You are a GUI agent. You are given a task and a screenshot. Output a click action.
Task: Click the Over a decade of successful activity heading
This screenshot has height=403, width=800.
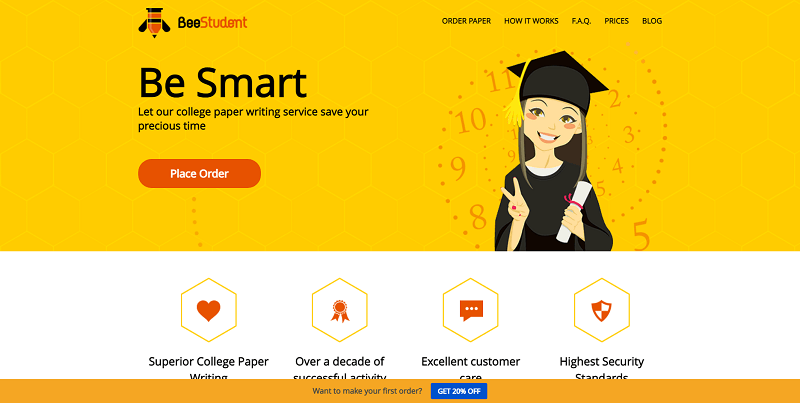pos(340,368)
